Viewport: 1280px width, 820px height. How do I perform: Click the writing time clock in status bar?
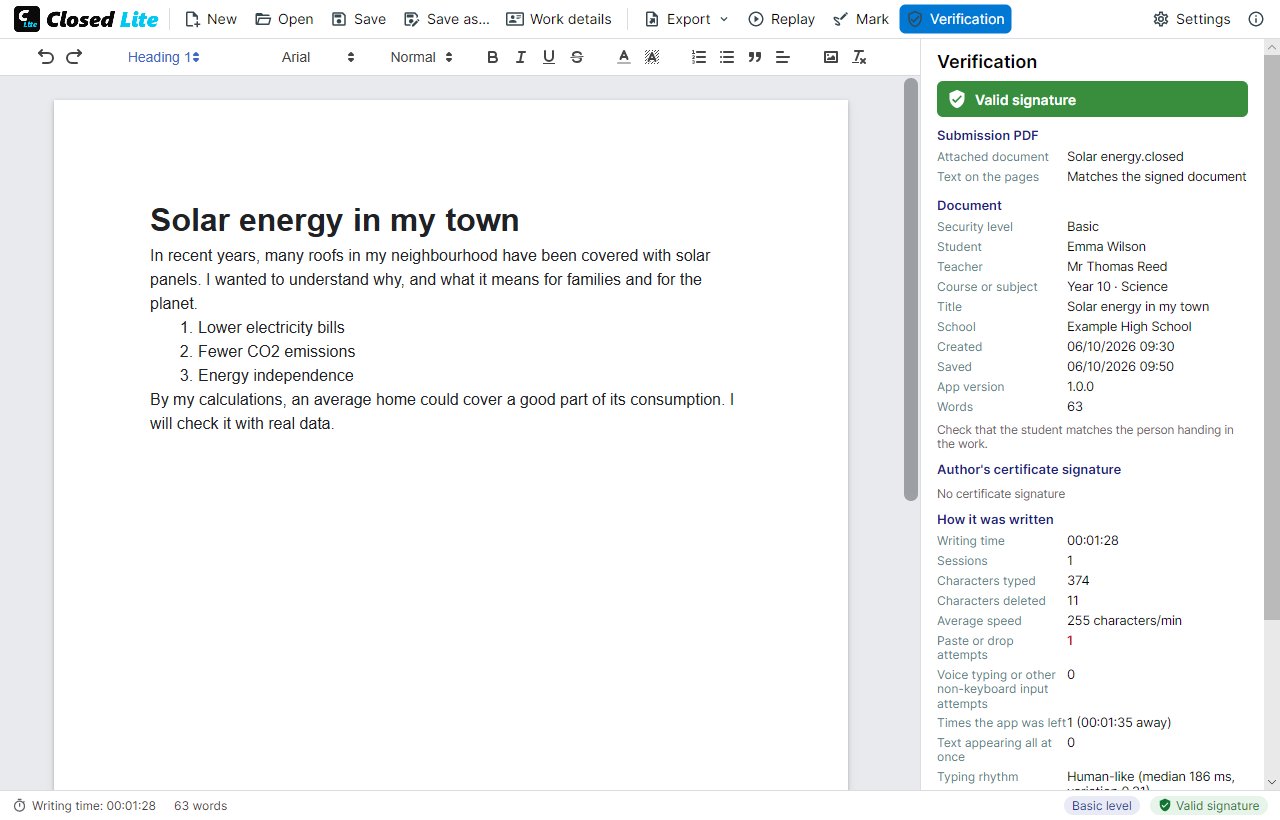pos(19,806)
